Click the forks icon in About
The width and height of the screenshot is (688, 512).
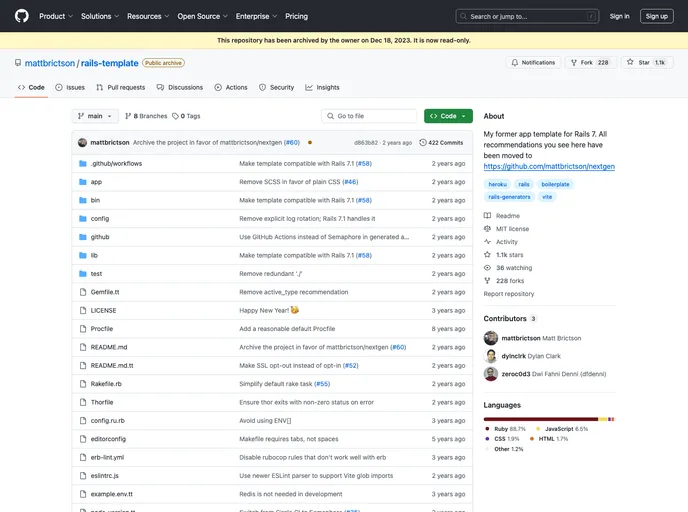tap(487, 281)
